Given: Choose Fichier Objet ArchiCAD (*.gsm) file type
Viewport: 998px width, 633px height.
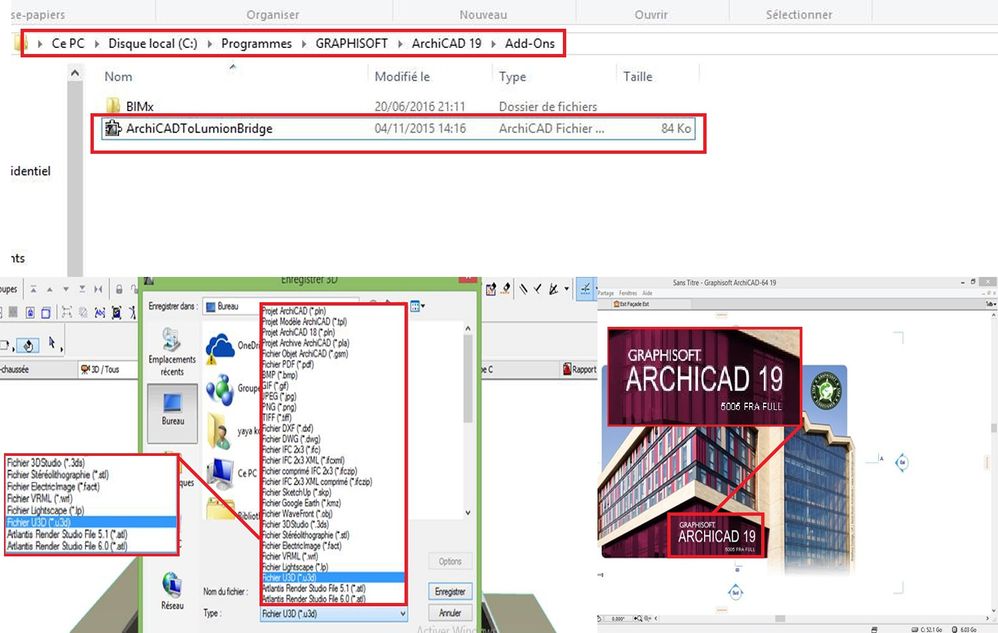Looking at the screenshot, I should 304,354.
